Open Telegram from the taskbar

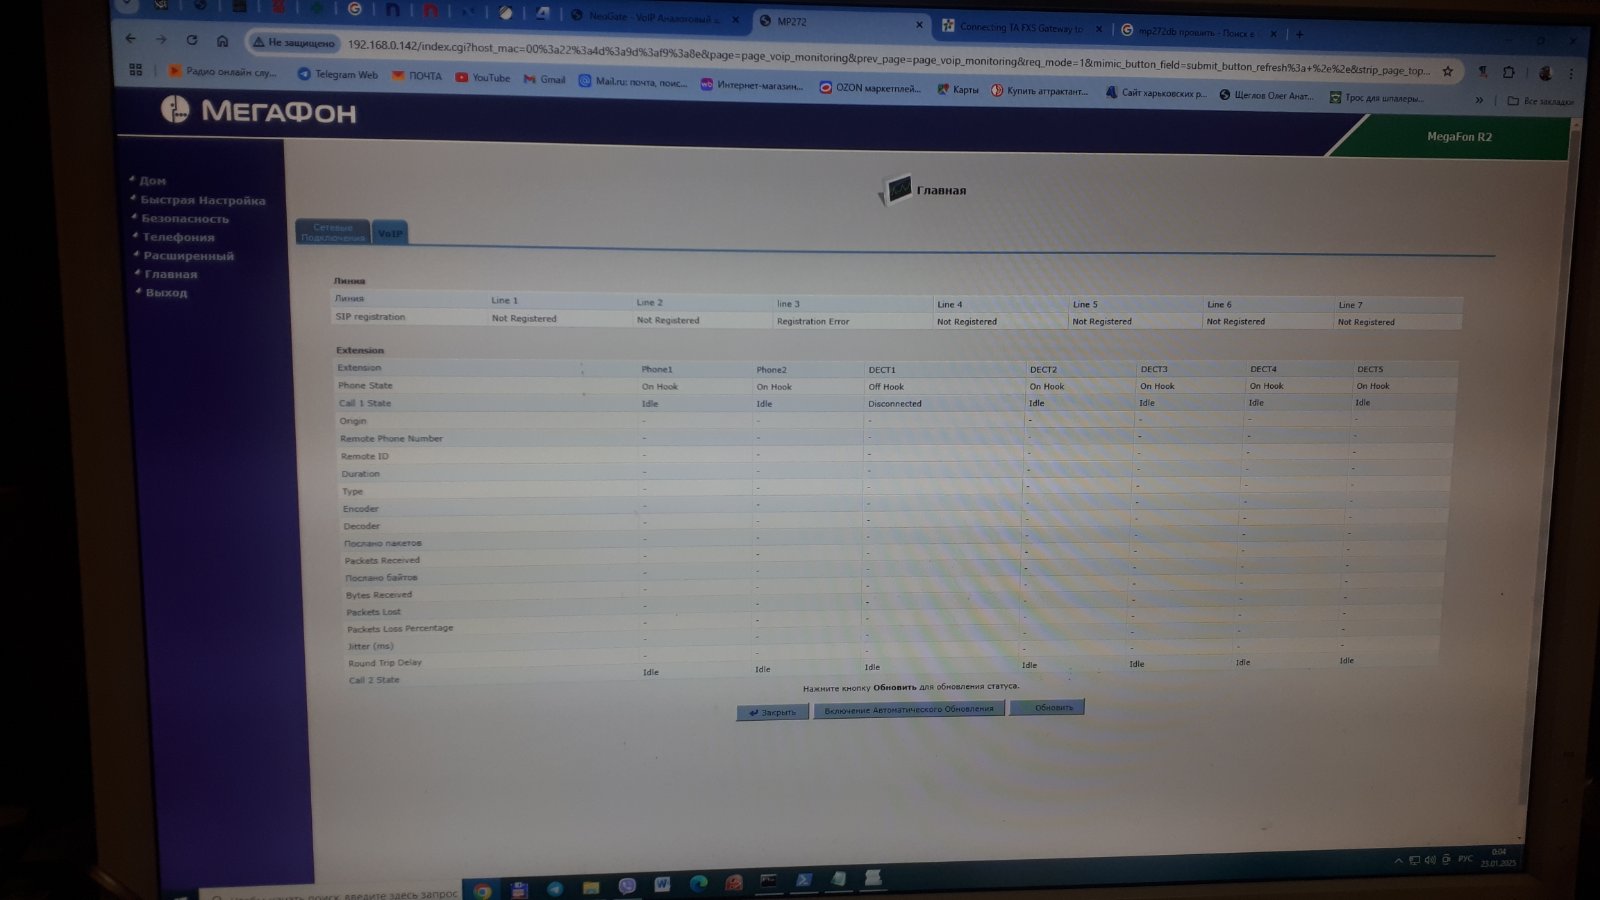pos(555,888)
